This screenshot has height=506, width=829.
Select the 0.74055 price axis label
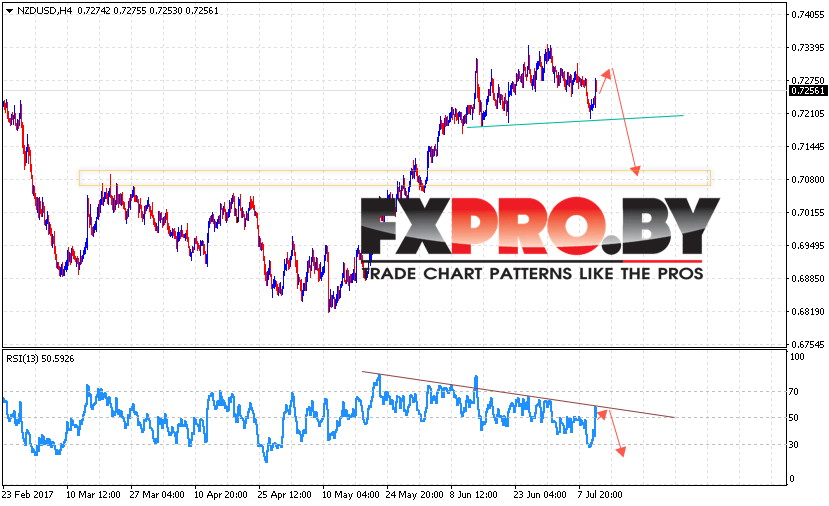(x=808, y=15)
